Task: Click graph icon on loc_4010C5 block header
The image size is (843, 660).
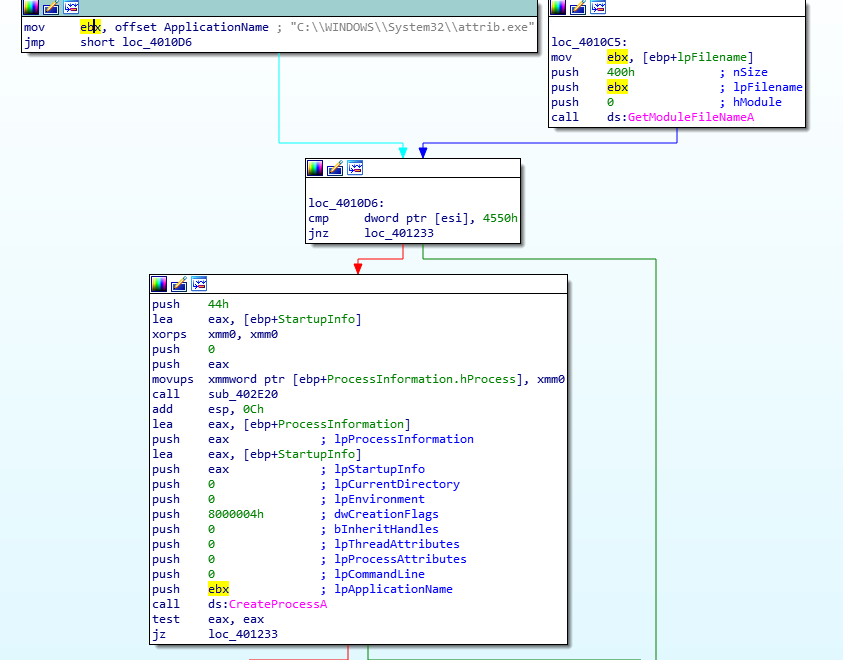Action: pos(598,7)
